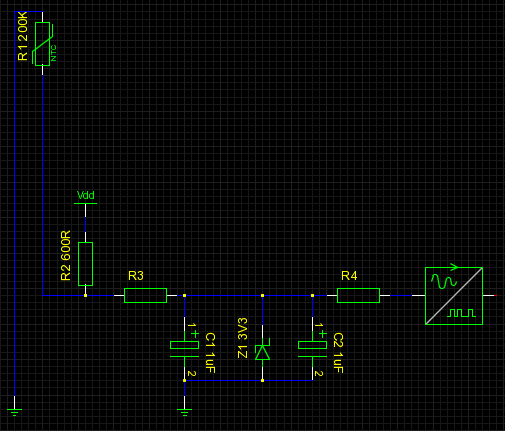The height and width of the screenshot is (431, 505).
Task: Click the "C2 1uF" label text
Action: [x=338, y=353]
